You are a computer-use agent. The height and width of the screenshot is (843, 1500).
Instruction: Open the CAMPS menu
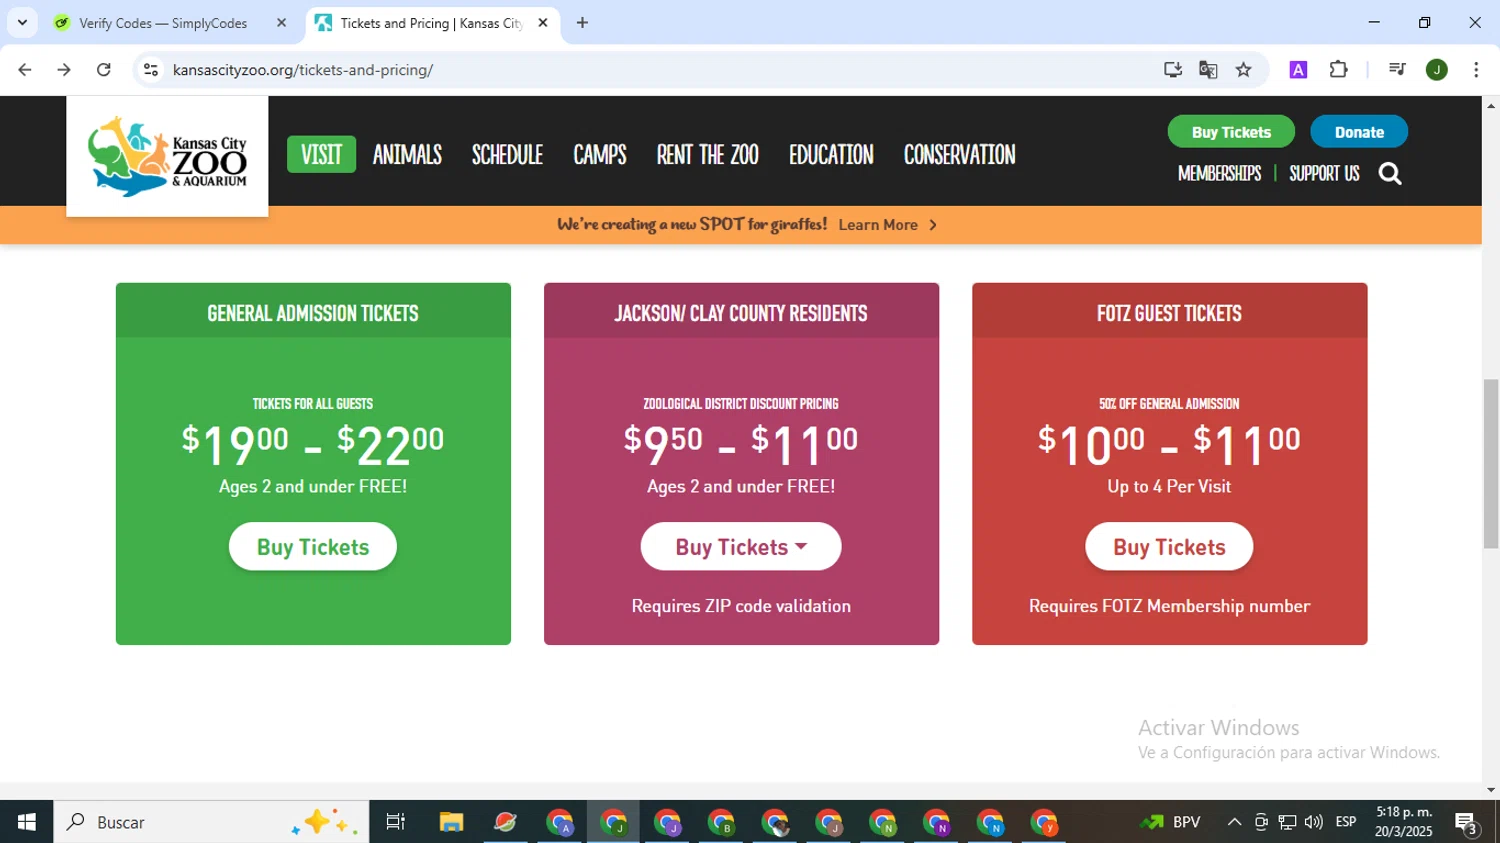coord(600,154)
